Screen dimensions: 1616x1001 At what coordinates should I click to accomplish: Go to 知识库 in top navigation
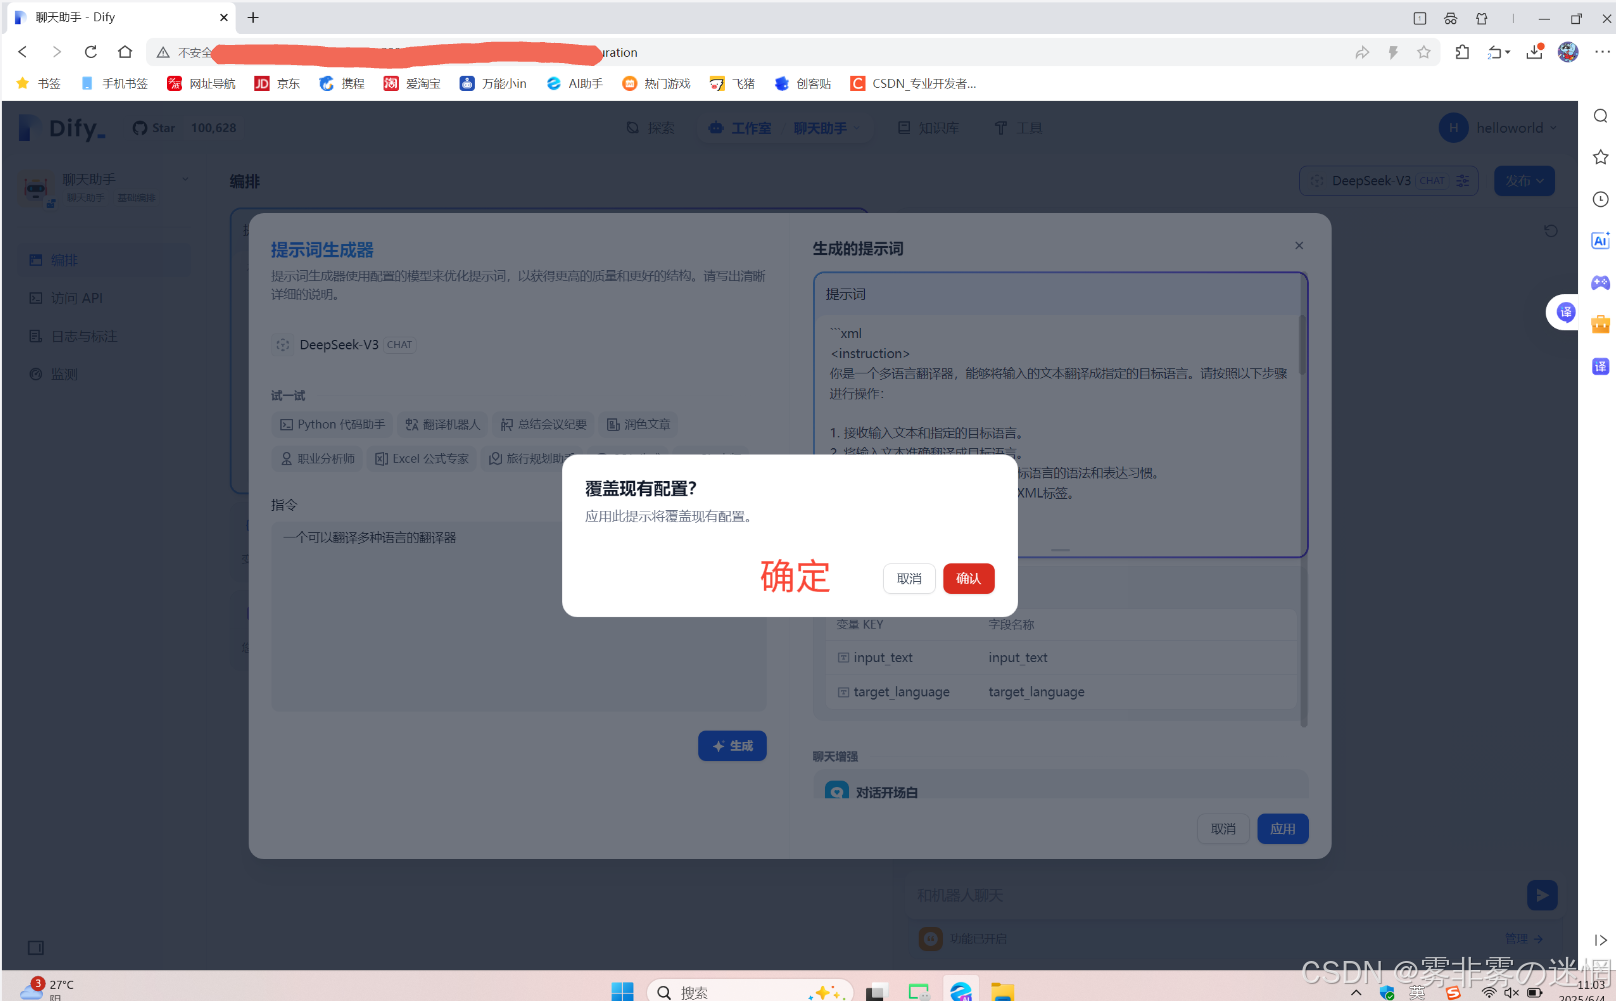pyautogui.click(x=928, y=128)
